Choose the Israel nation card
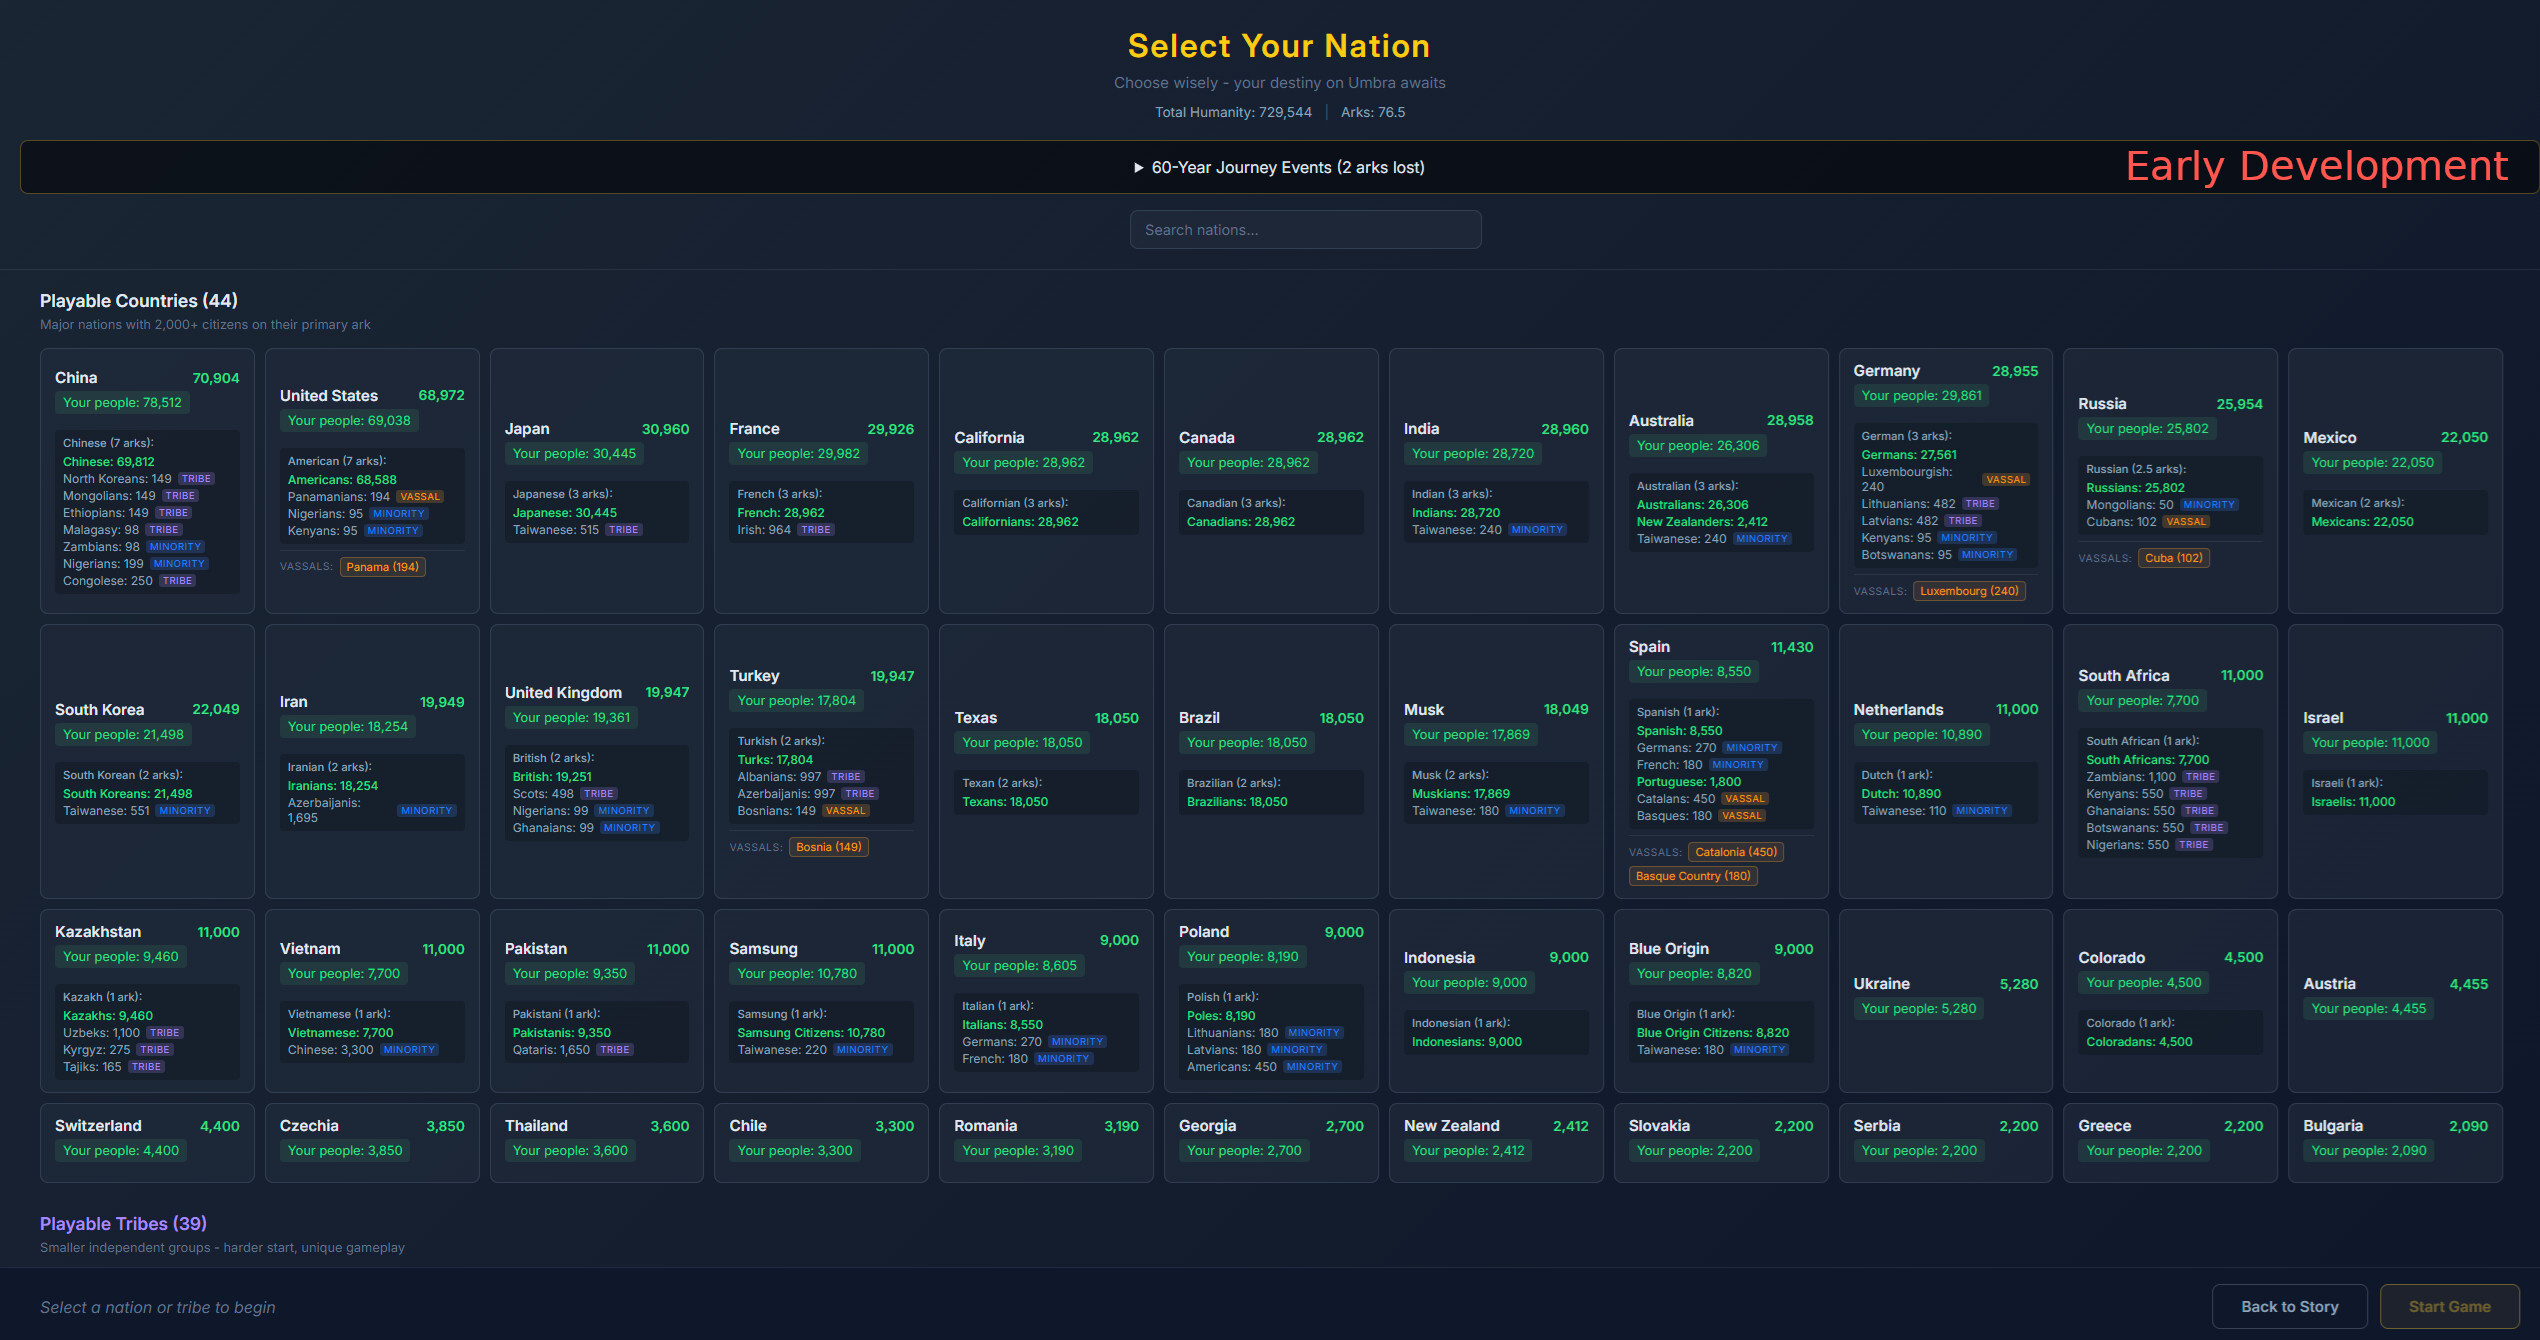 point(2395,761)
